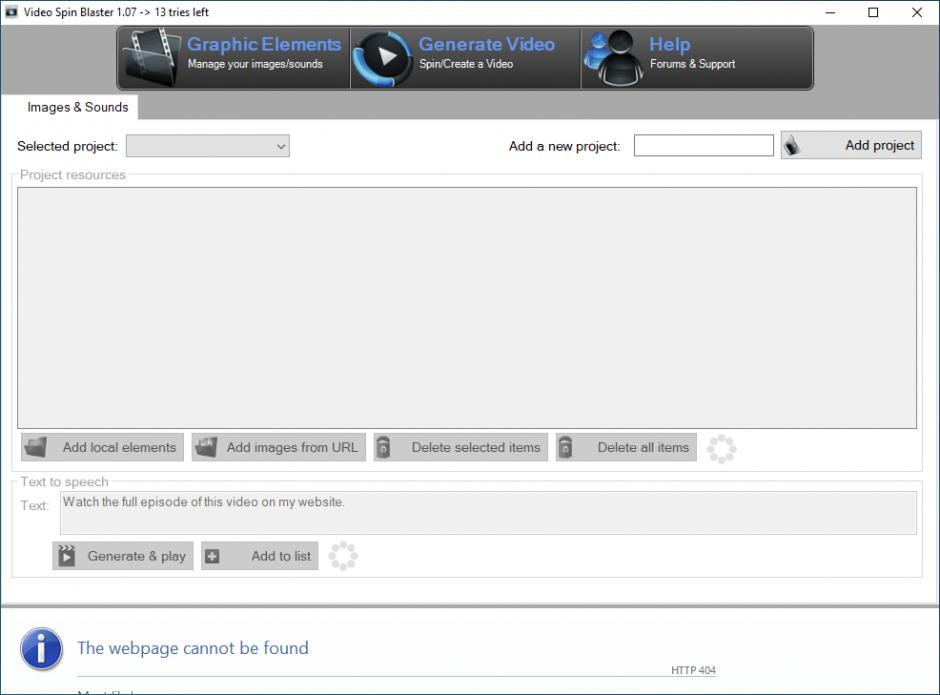Click Generate & play button
This screenshot has height=695, width=940.
(x=123, y=556)
